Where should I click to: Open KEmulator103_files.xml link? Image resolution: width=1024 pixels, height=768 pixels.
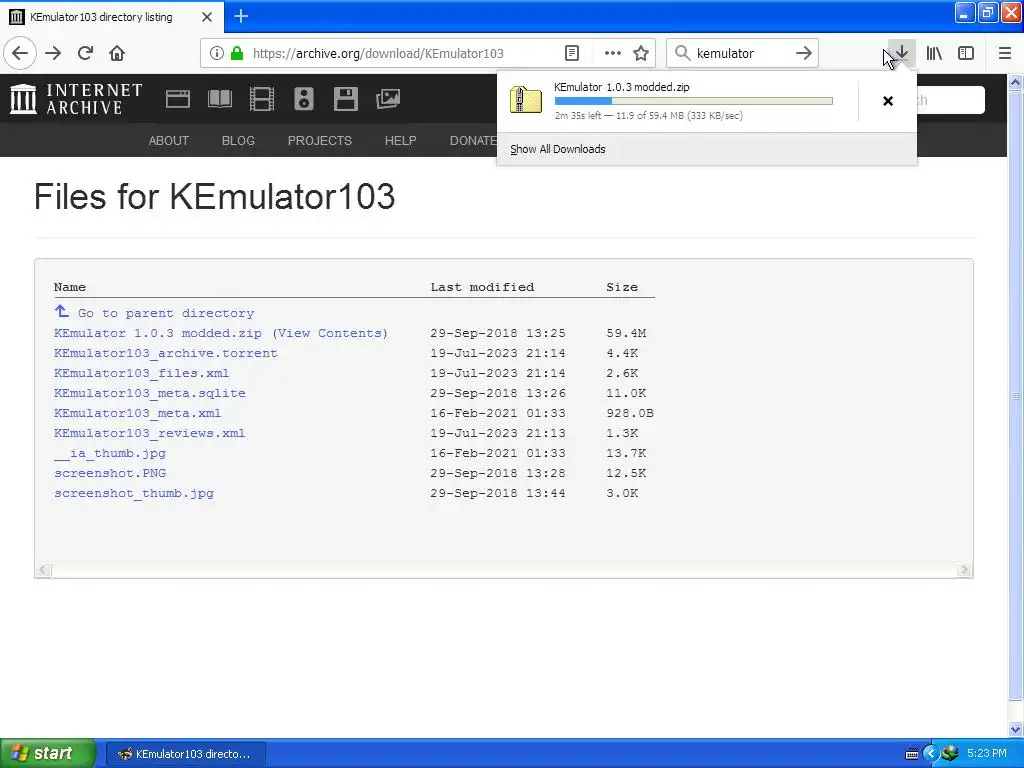[141, 374]
